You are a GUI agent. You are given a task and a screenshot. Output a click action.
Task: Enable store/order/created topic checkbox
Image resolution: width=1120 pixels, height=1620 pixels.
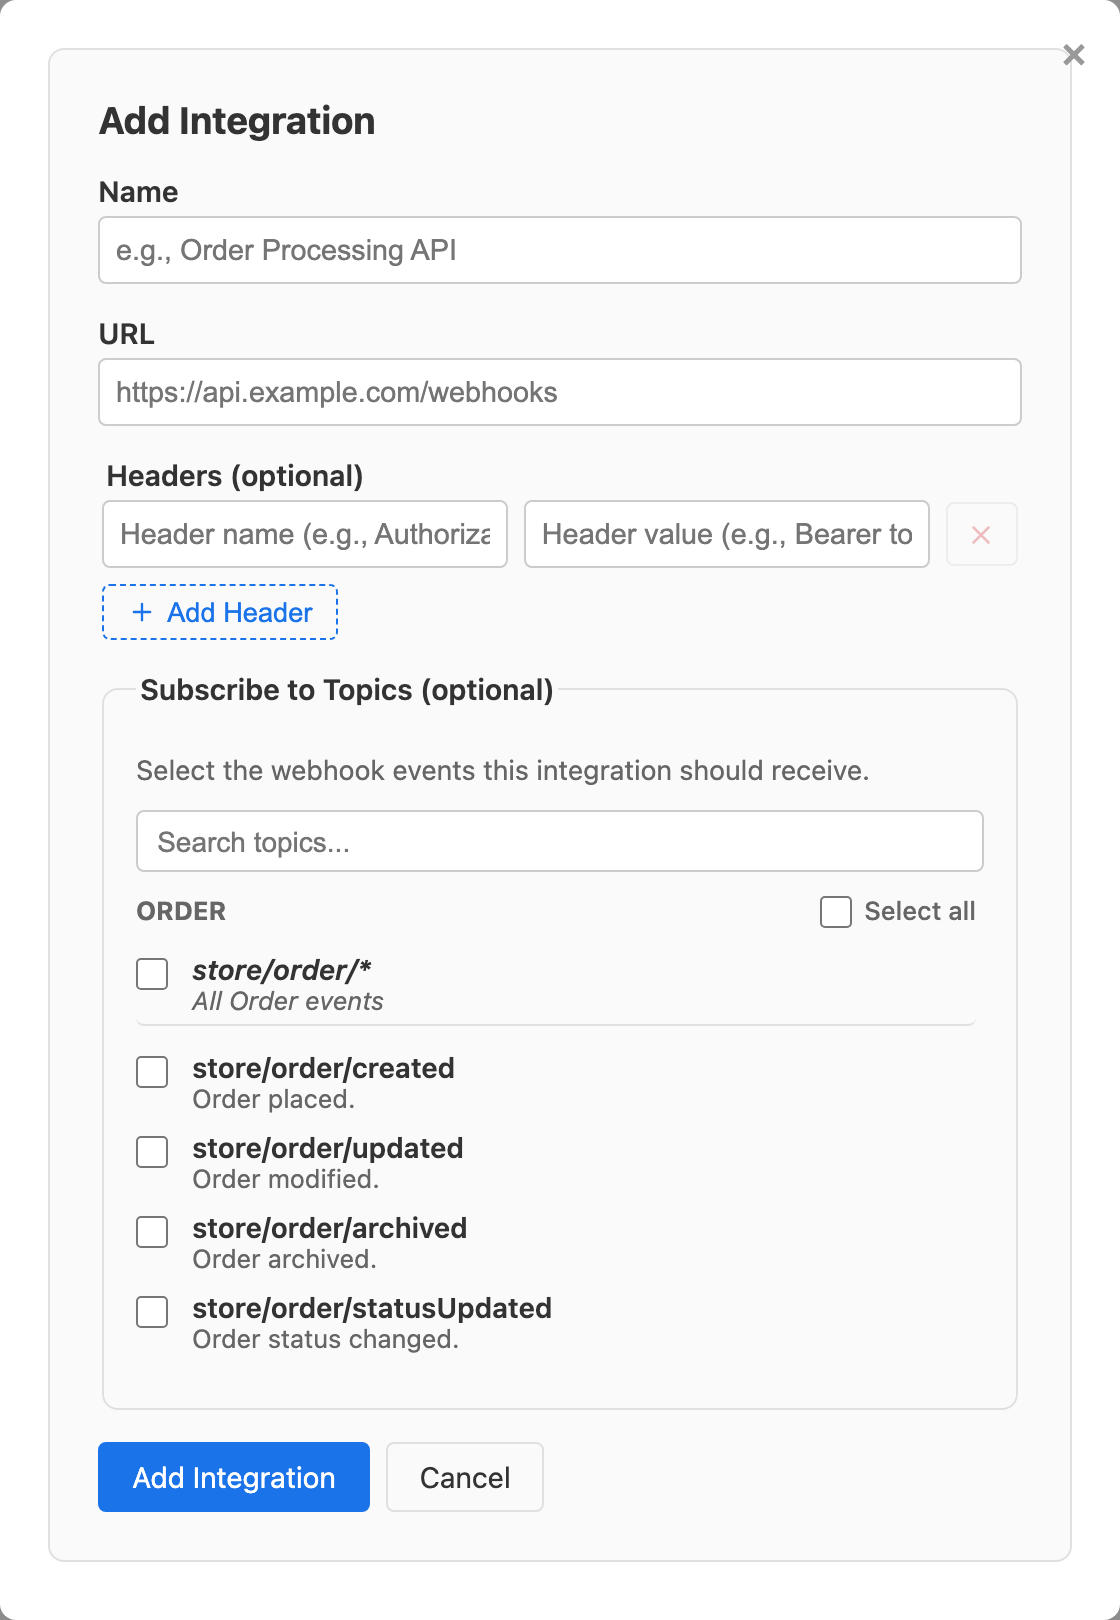152,1072
